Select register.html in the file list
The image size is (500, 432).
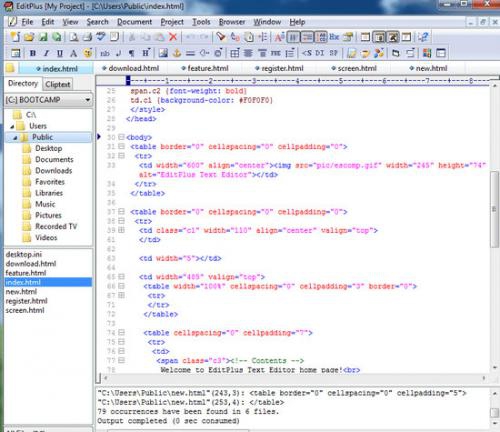click(x=26, y=301)
